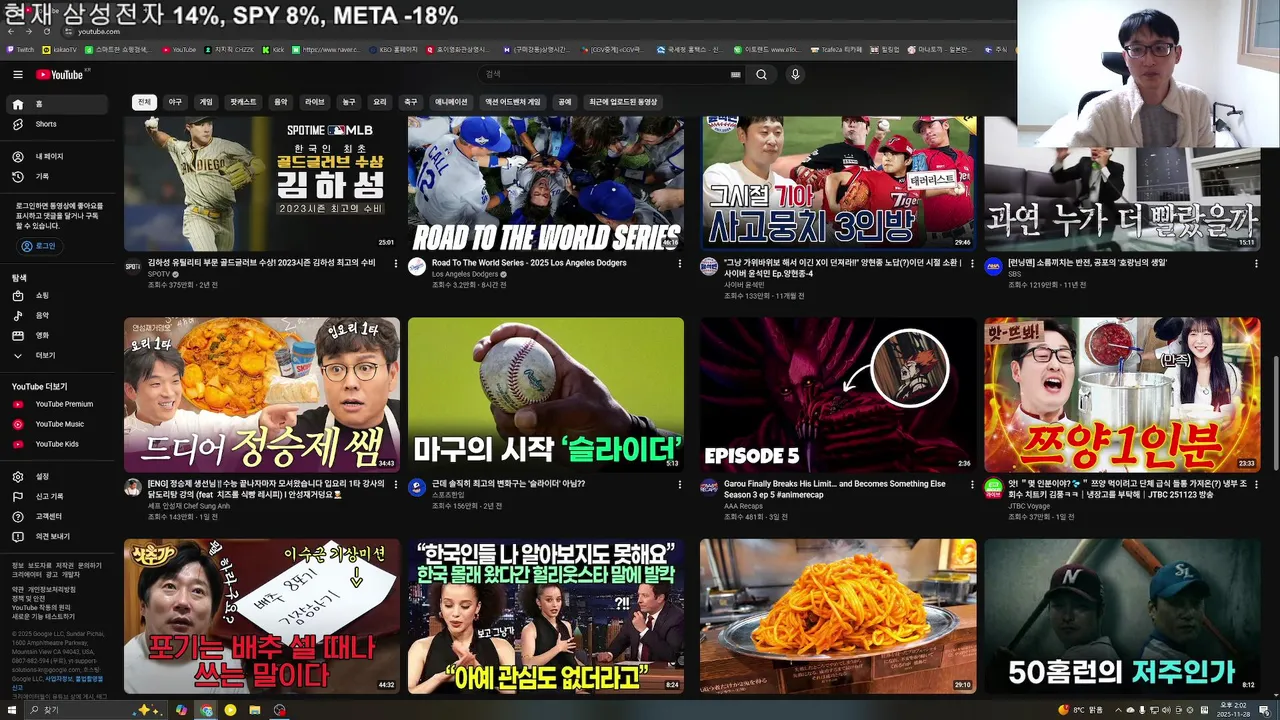Open more options for Garou Episode 5 video
The height and width of the screenshot is (720, 1280).
[x=972, y=485]
